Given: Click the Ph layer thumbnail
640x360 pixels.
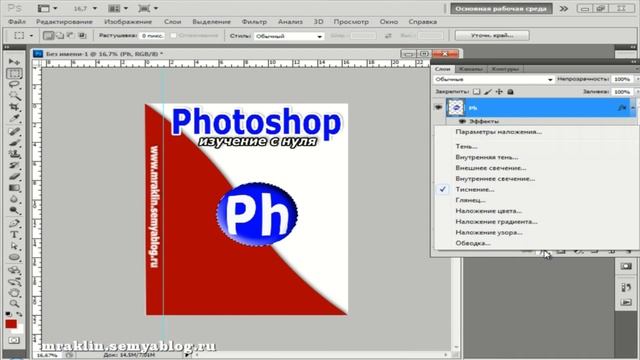Looking at the screenshot, I should 456,107.
